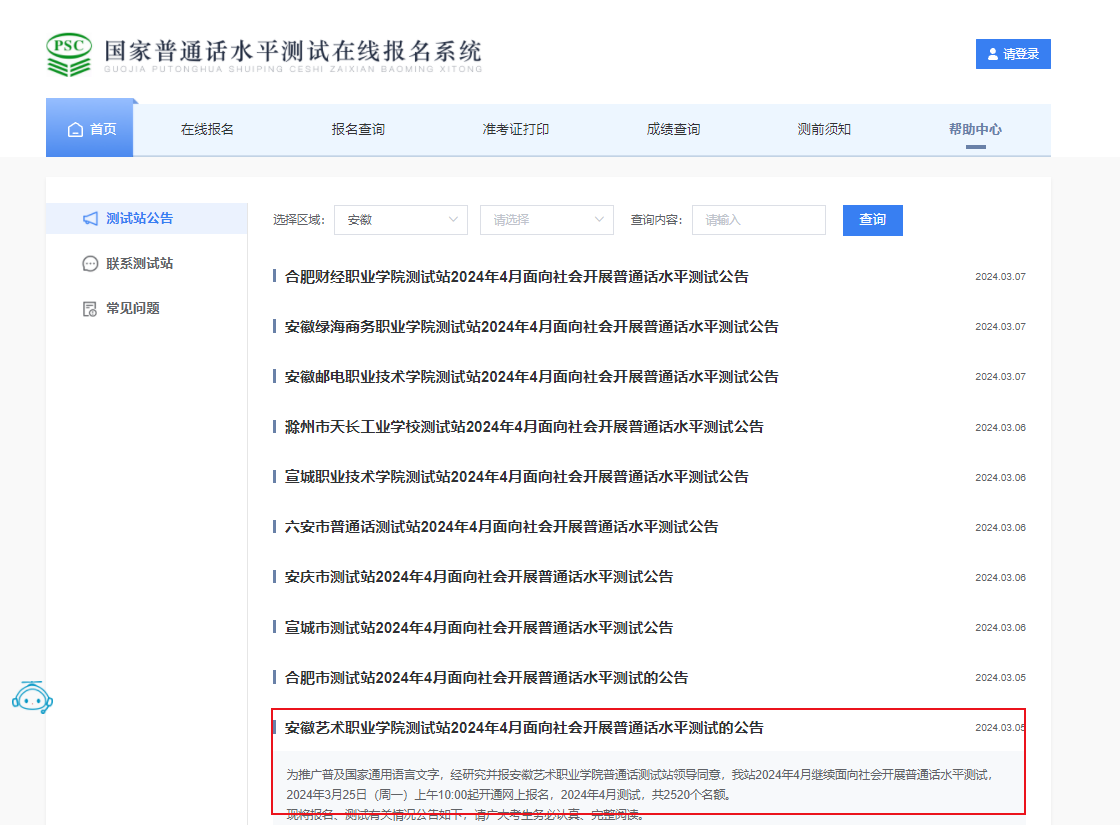Screen dimensions: 1120x825
Task: Click the home icon on 首页 tab
Action: (75, 129)
